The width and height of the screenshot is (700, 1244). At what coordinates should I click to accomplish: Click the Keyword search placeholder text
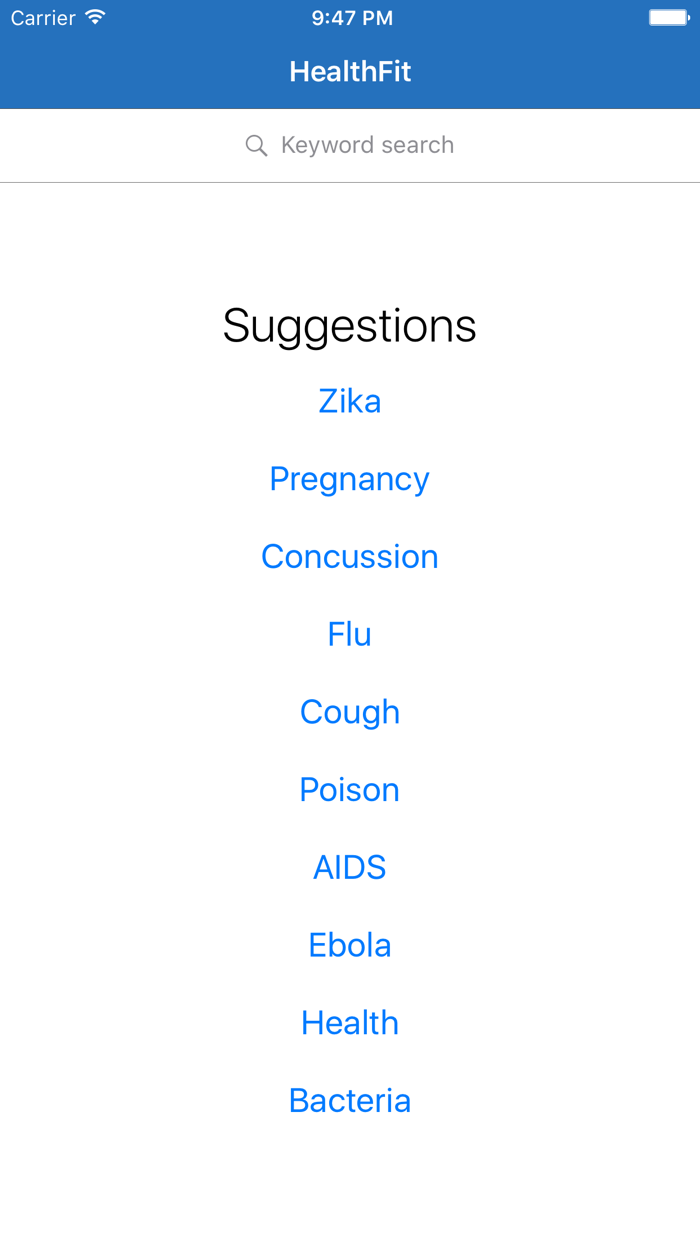(x=367, y=146)
